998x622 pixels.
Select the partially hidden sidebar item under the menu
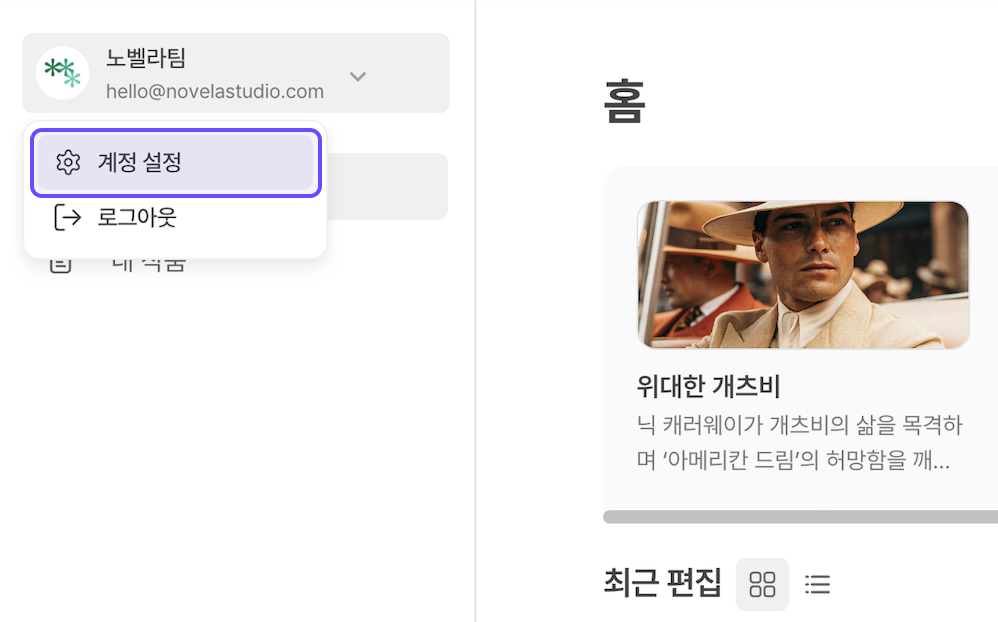coord(148,265)
